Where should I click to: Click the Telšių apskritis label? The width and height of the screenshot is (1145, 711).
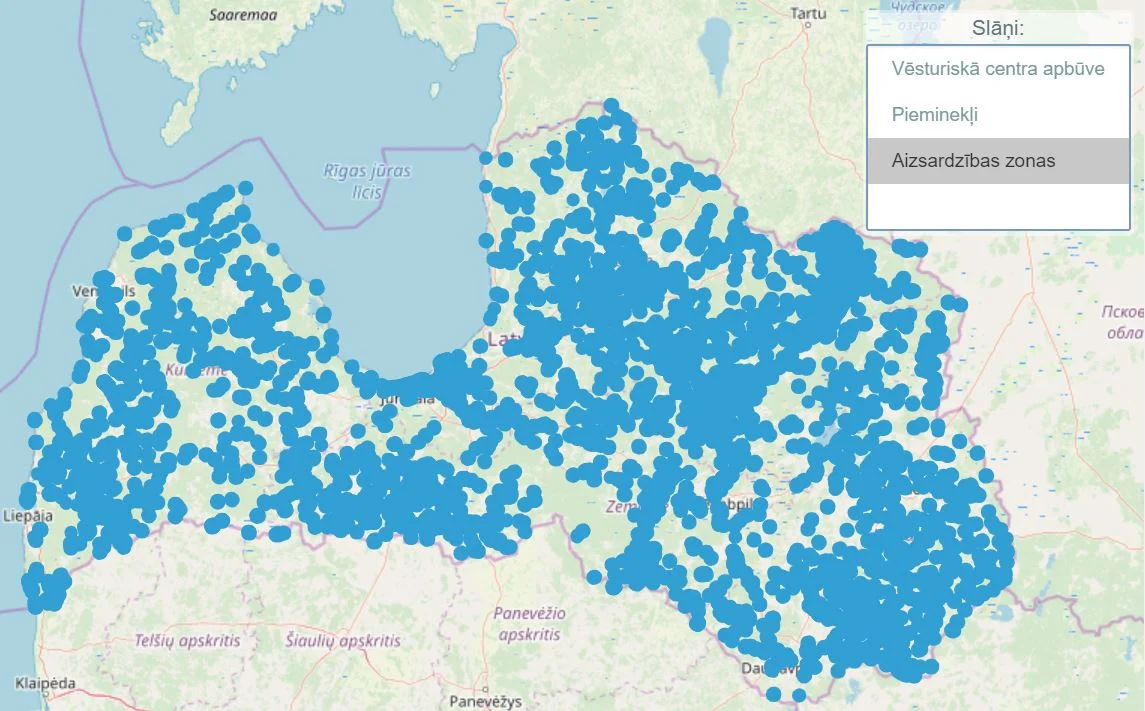pos(187,641)
